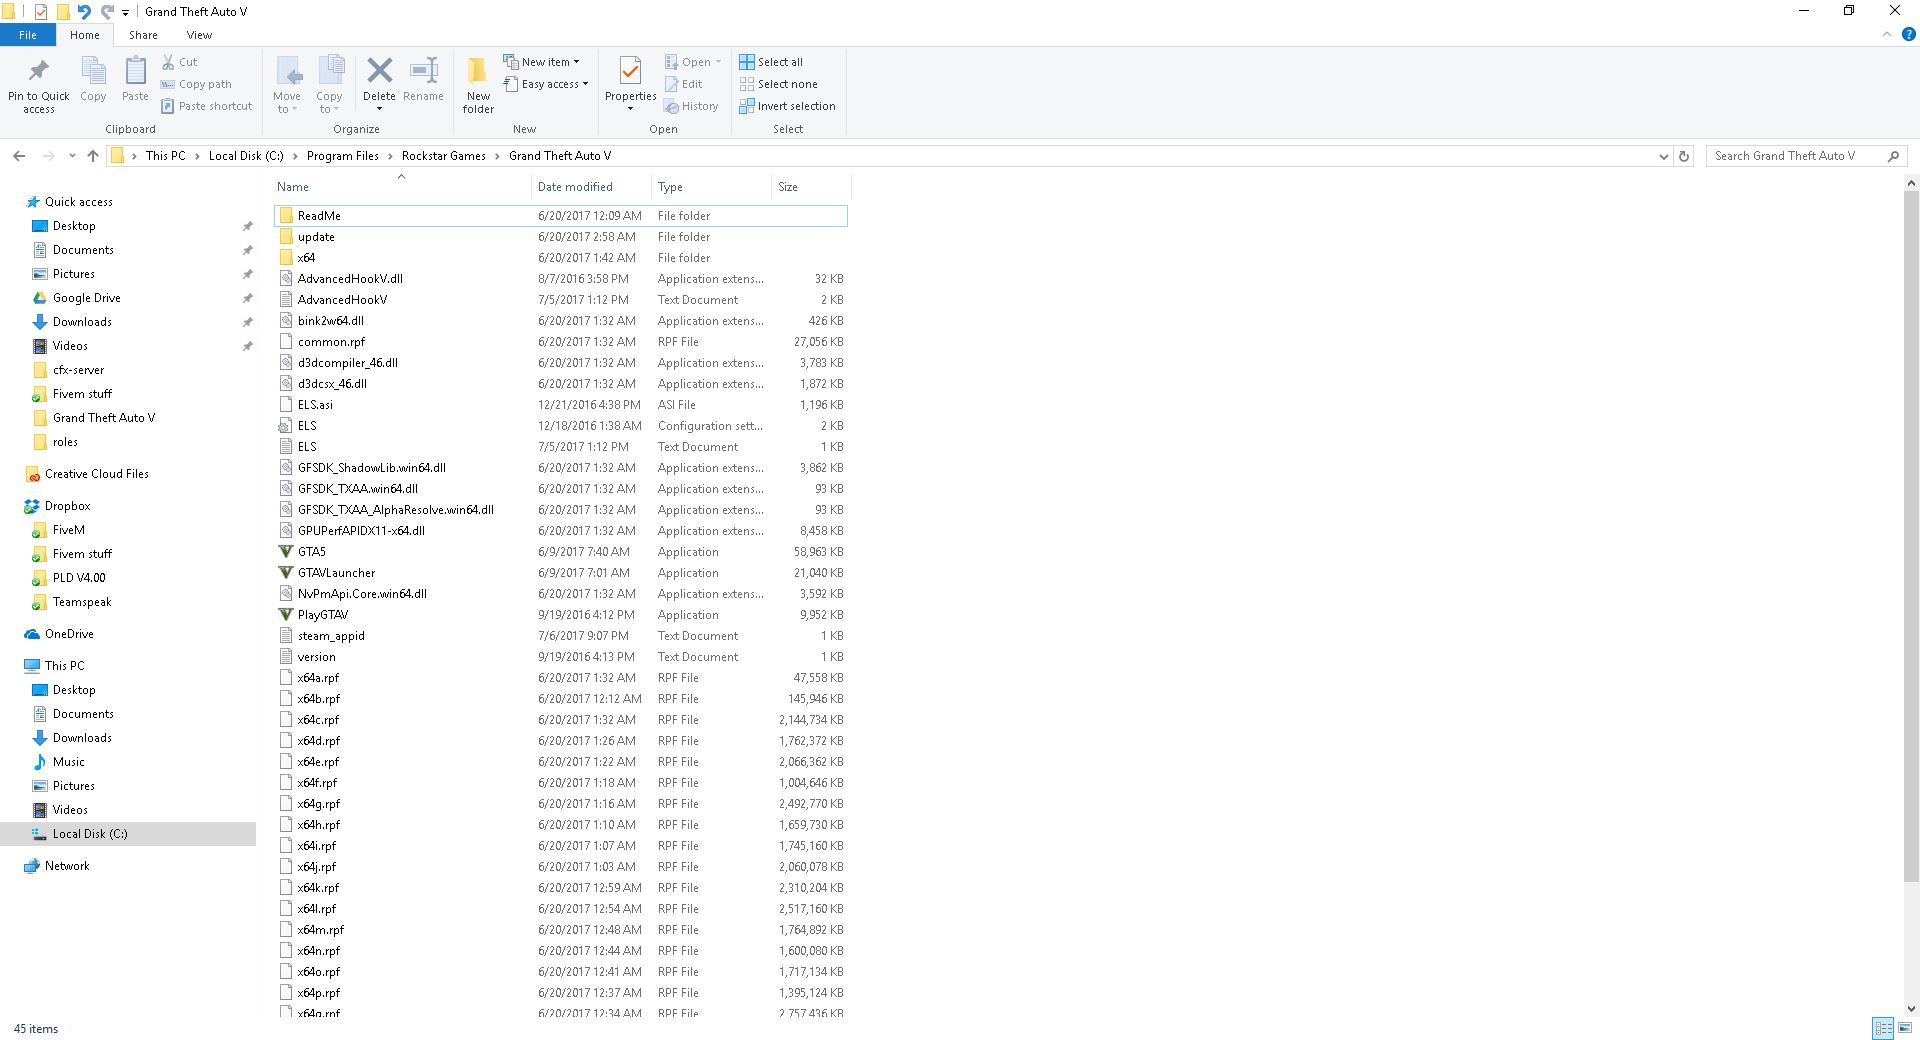Viewport: 1920px width, 1040px height.
Task: Select the GTA5 application
Action: click(560, 552)
